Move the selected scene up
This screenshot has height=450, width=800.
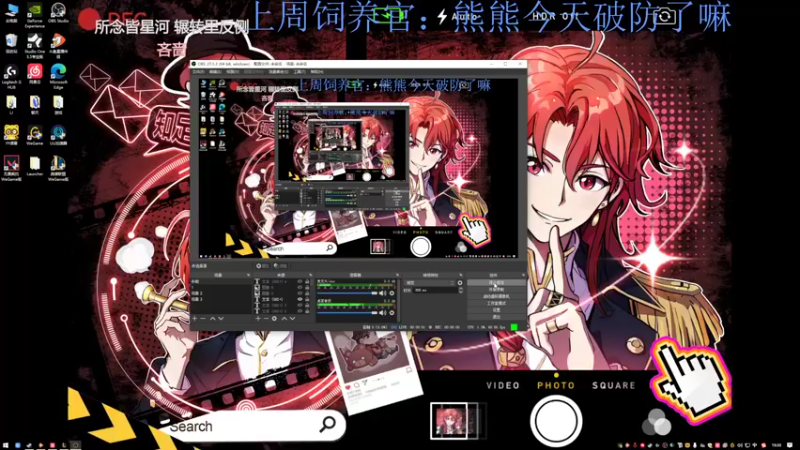point(213,318)
